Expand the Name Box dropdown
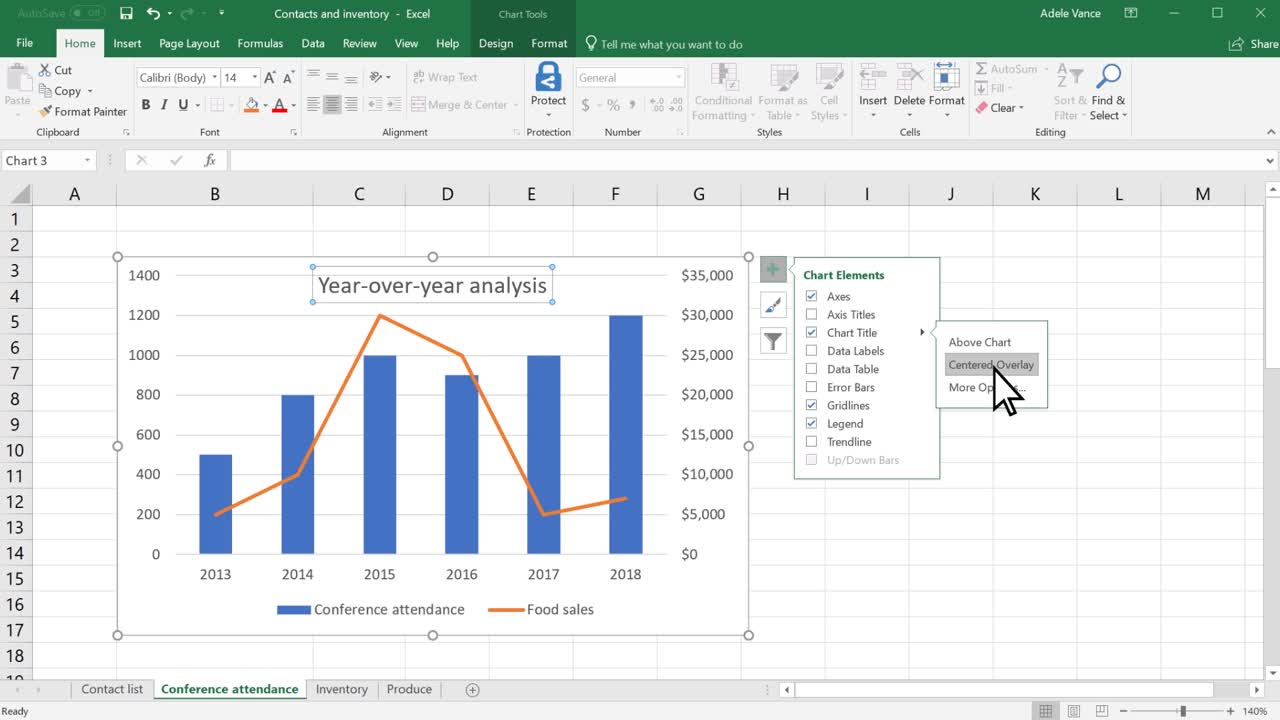Screen dimensions: 1280x720 tap(88, 160)
